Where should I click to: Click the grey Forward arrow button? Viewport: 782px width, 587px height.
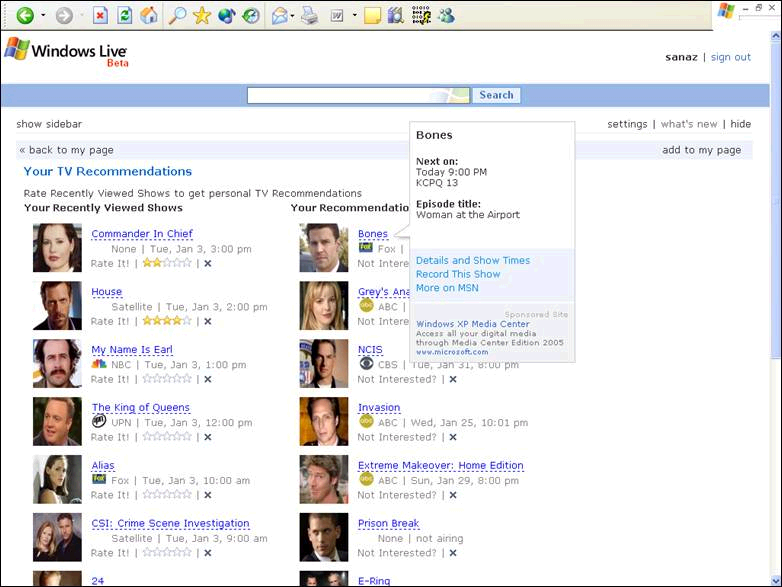64,15
